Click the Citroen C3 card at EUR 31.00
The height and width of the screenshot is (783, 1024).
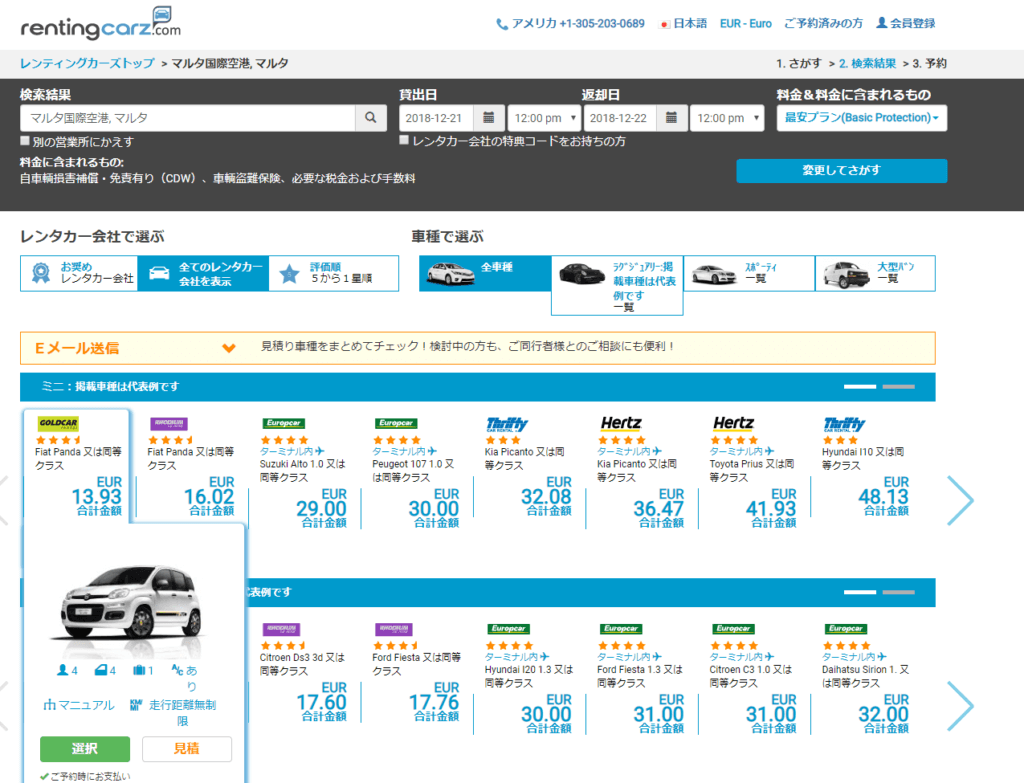754,679
